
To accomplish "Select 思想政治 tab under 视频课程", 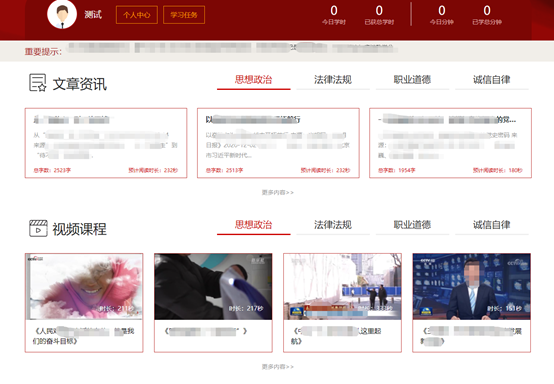I will pyautogui.click(x=254, y=225).
